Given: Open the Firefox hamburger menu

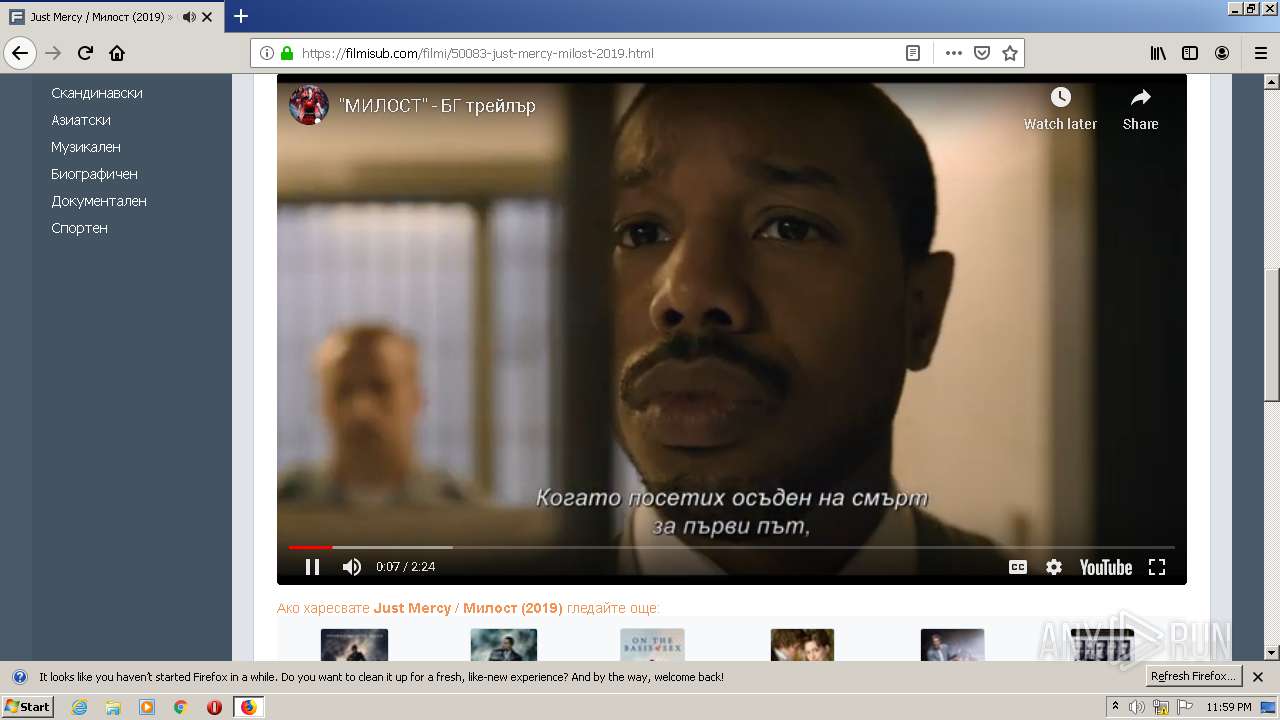Looking at the screenshot, I should point(1260,53).
